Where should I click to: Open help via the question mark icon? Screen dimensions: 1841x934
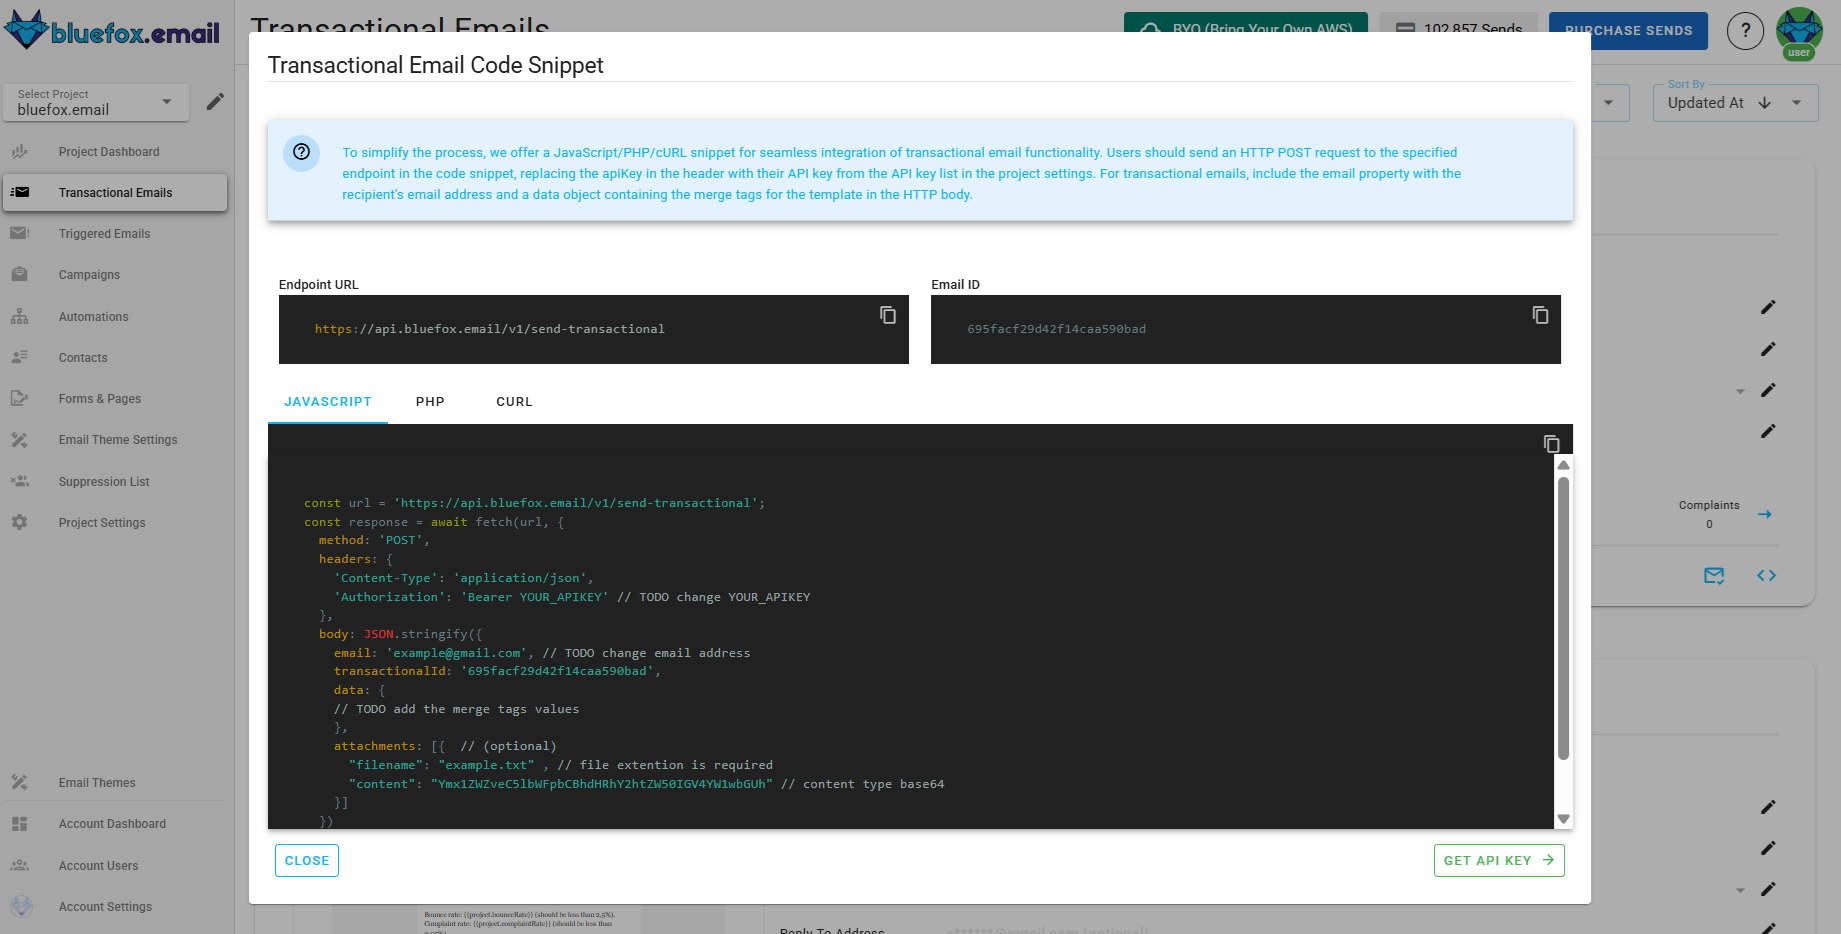coord(1745,30)
